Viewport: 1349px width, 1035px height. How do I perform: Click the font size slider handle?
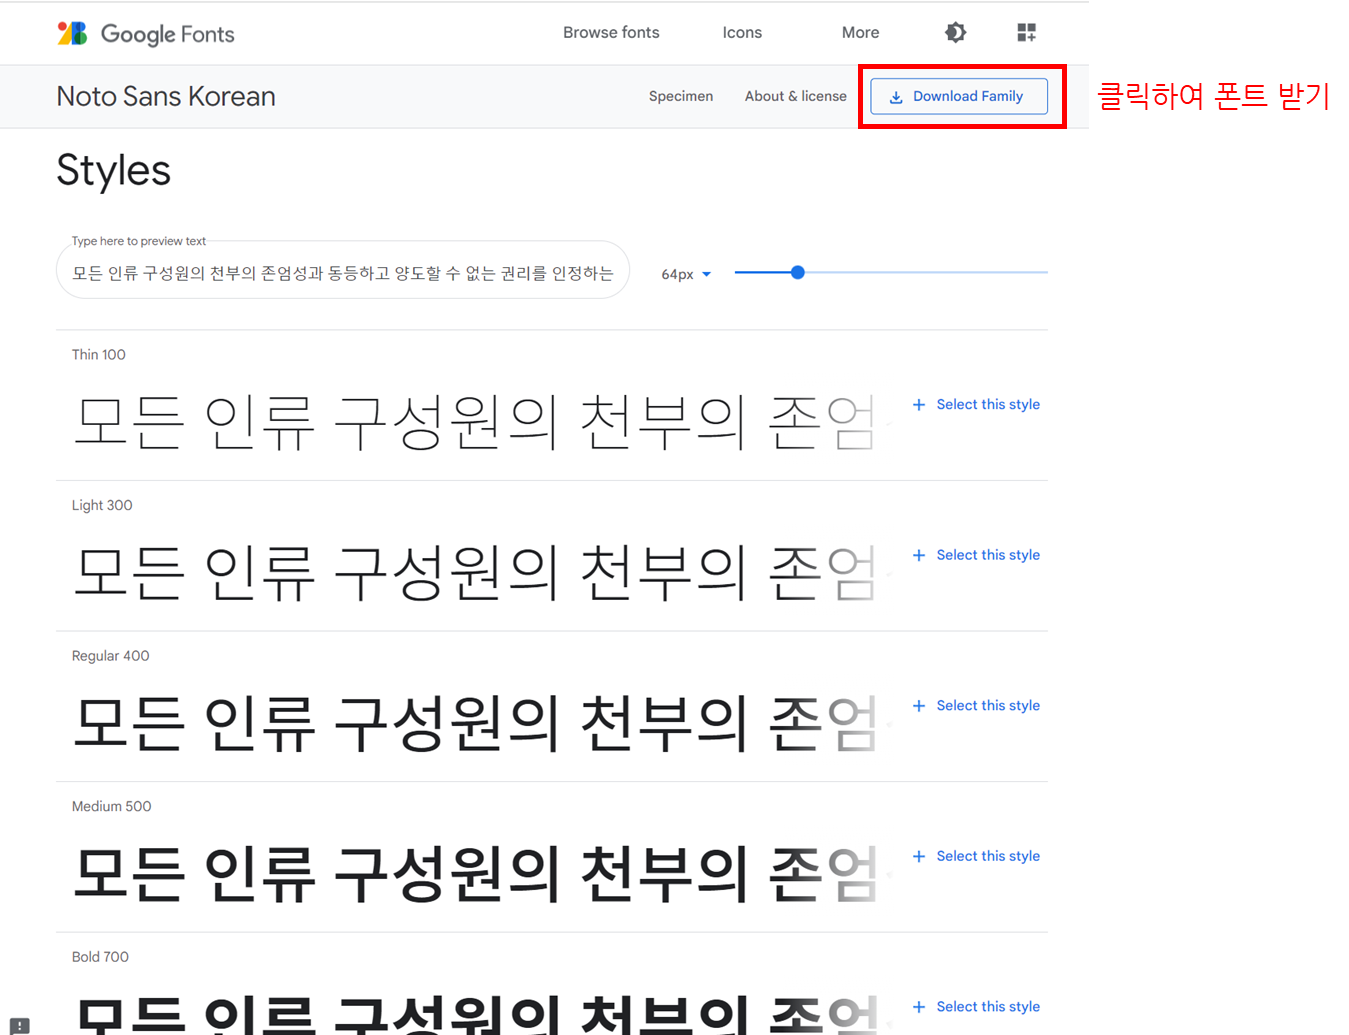(x=797, y=272)
